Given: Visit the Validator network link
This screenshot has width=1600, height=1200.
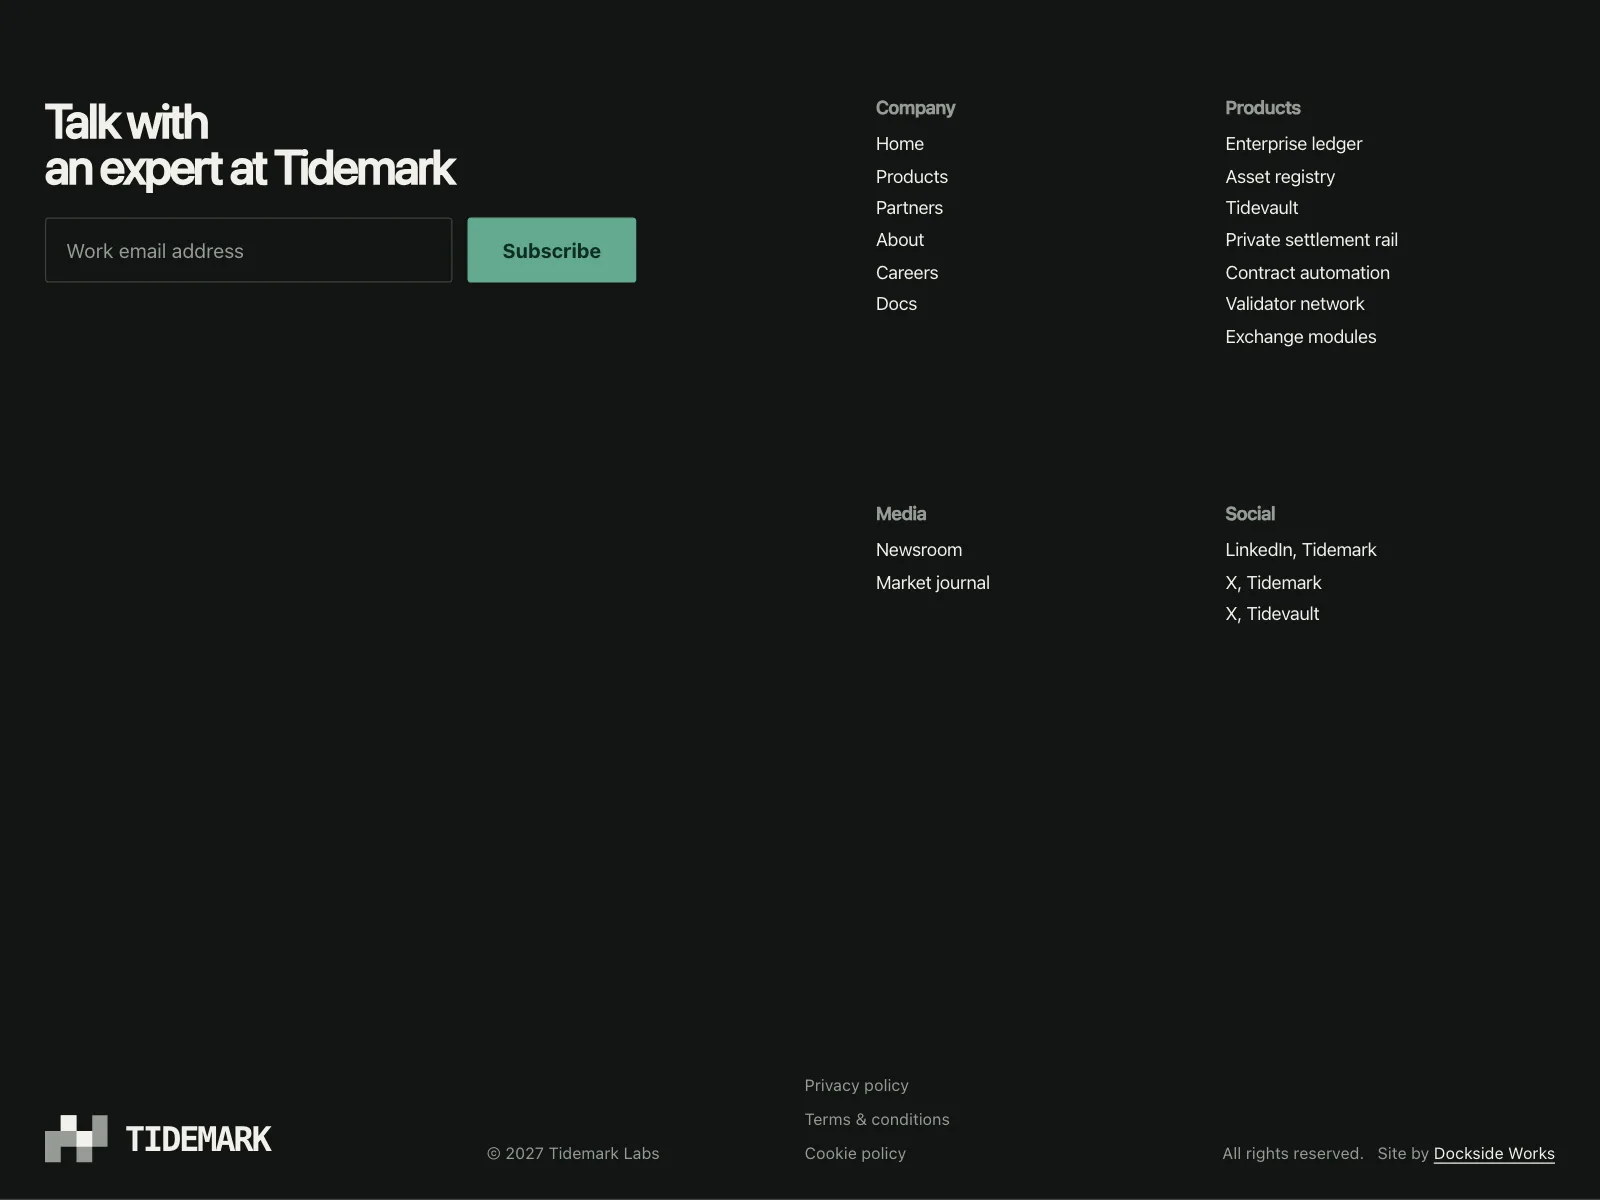Looking at the screenshot, I should click(1294, 304).
